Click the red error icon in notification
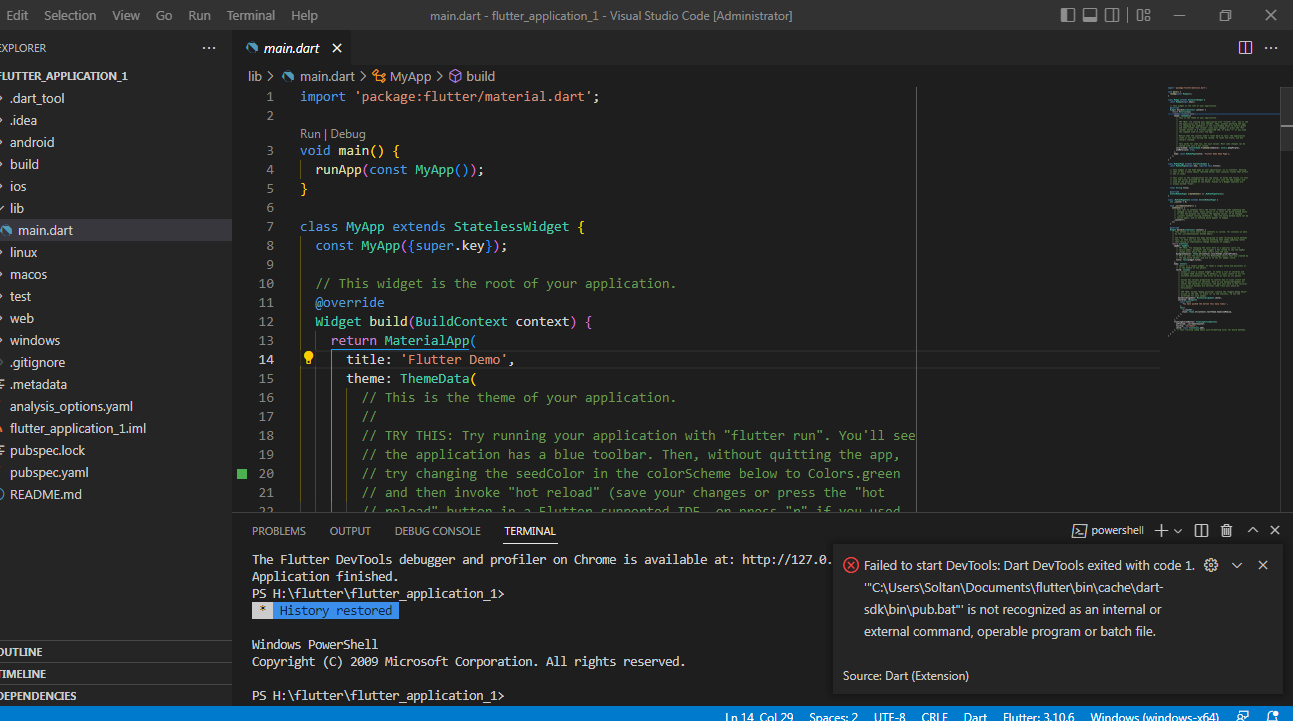This screenshot has height=721, width=1293. click(x=851, y=565)
